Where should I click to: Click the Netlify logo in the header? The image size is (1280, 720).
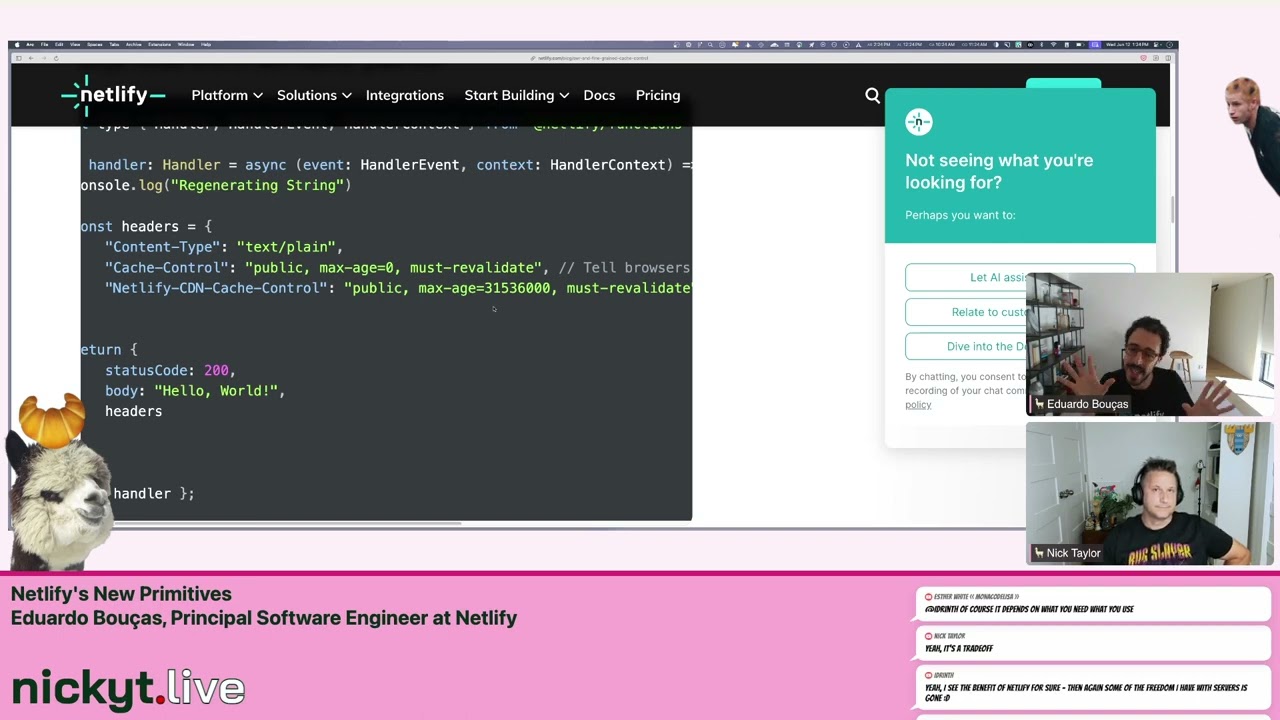click(x=112, y=95)
